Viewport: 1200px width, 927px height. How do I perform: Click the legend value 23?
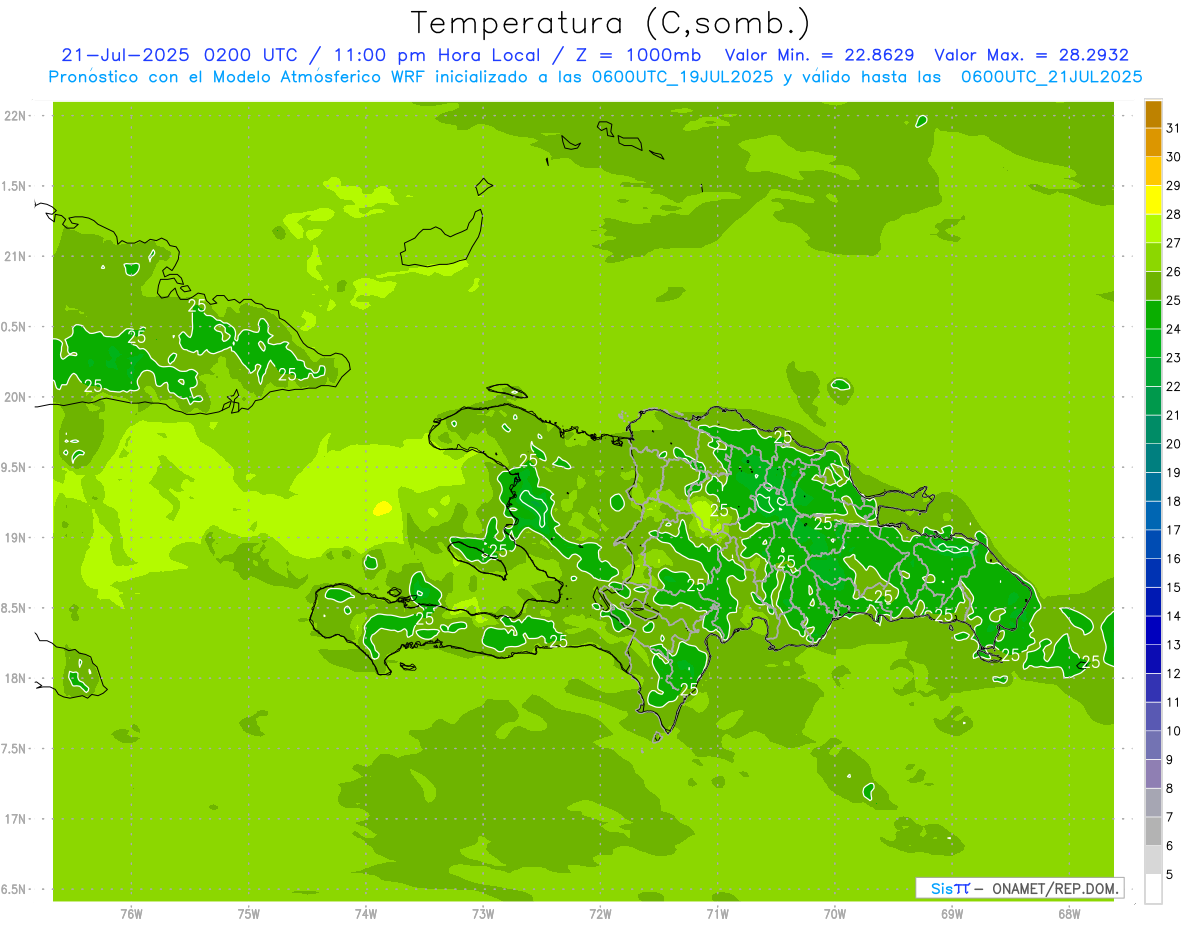(x=1174, y=358)
